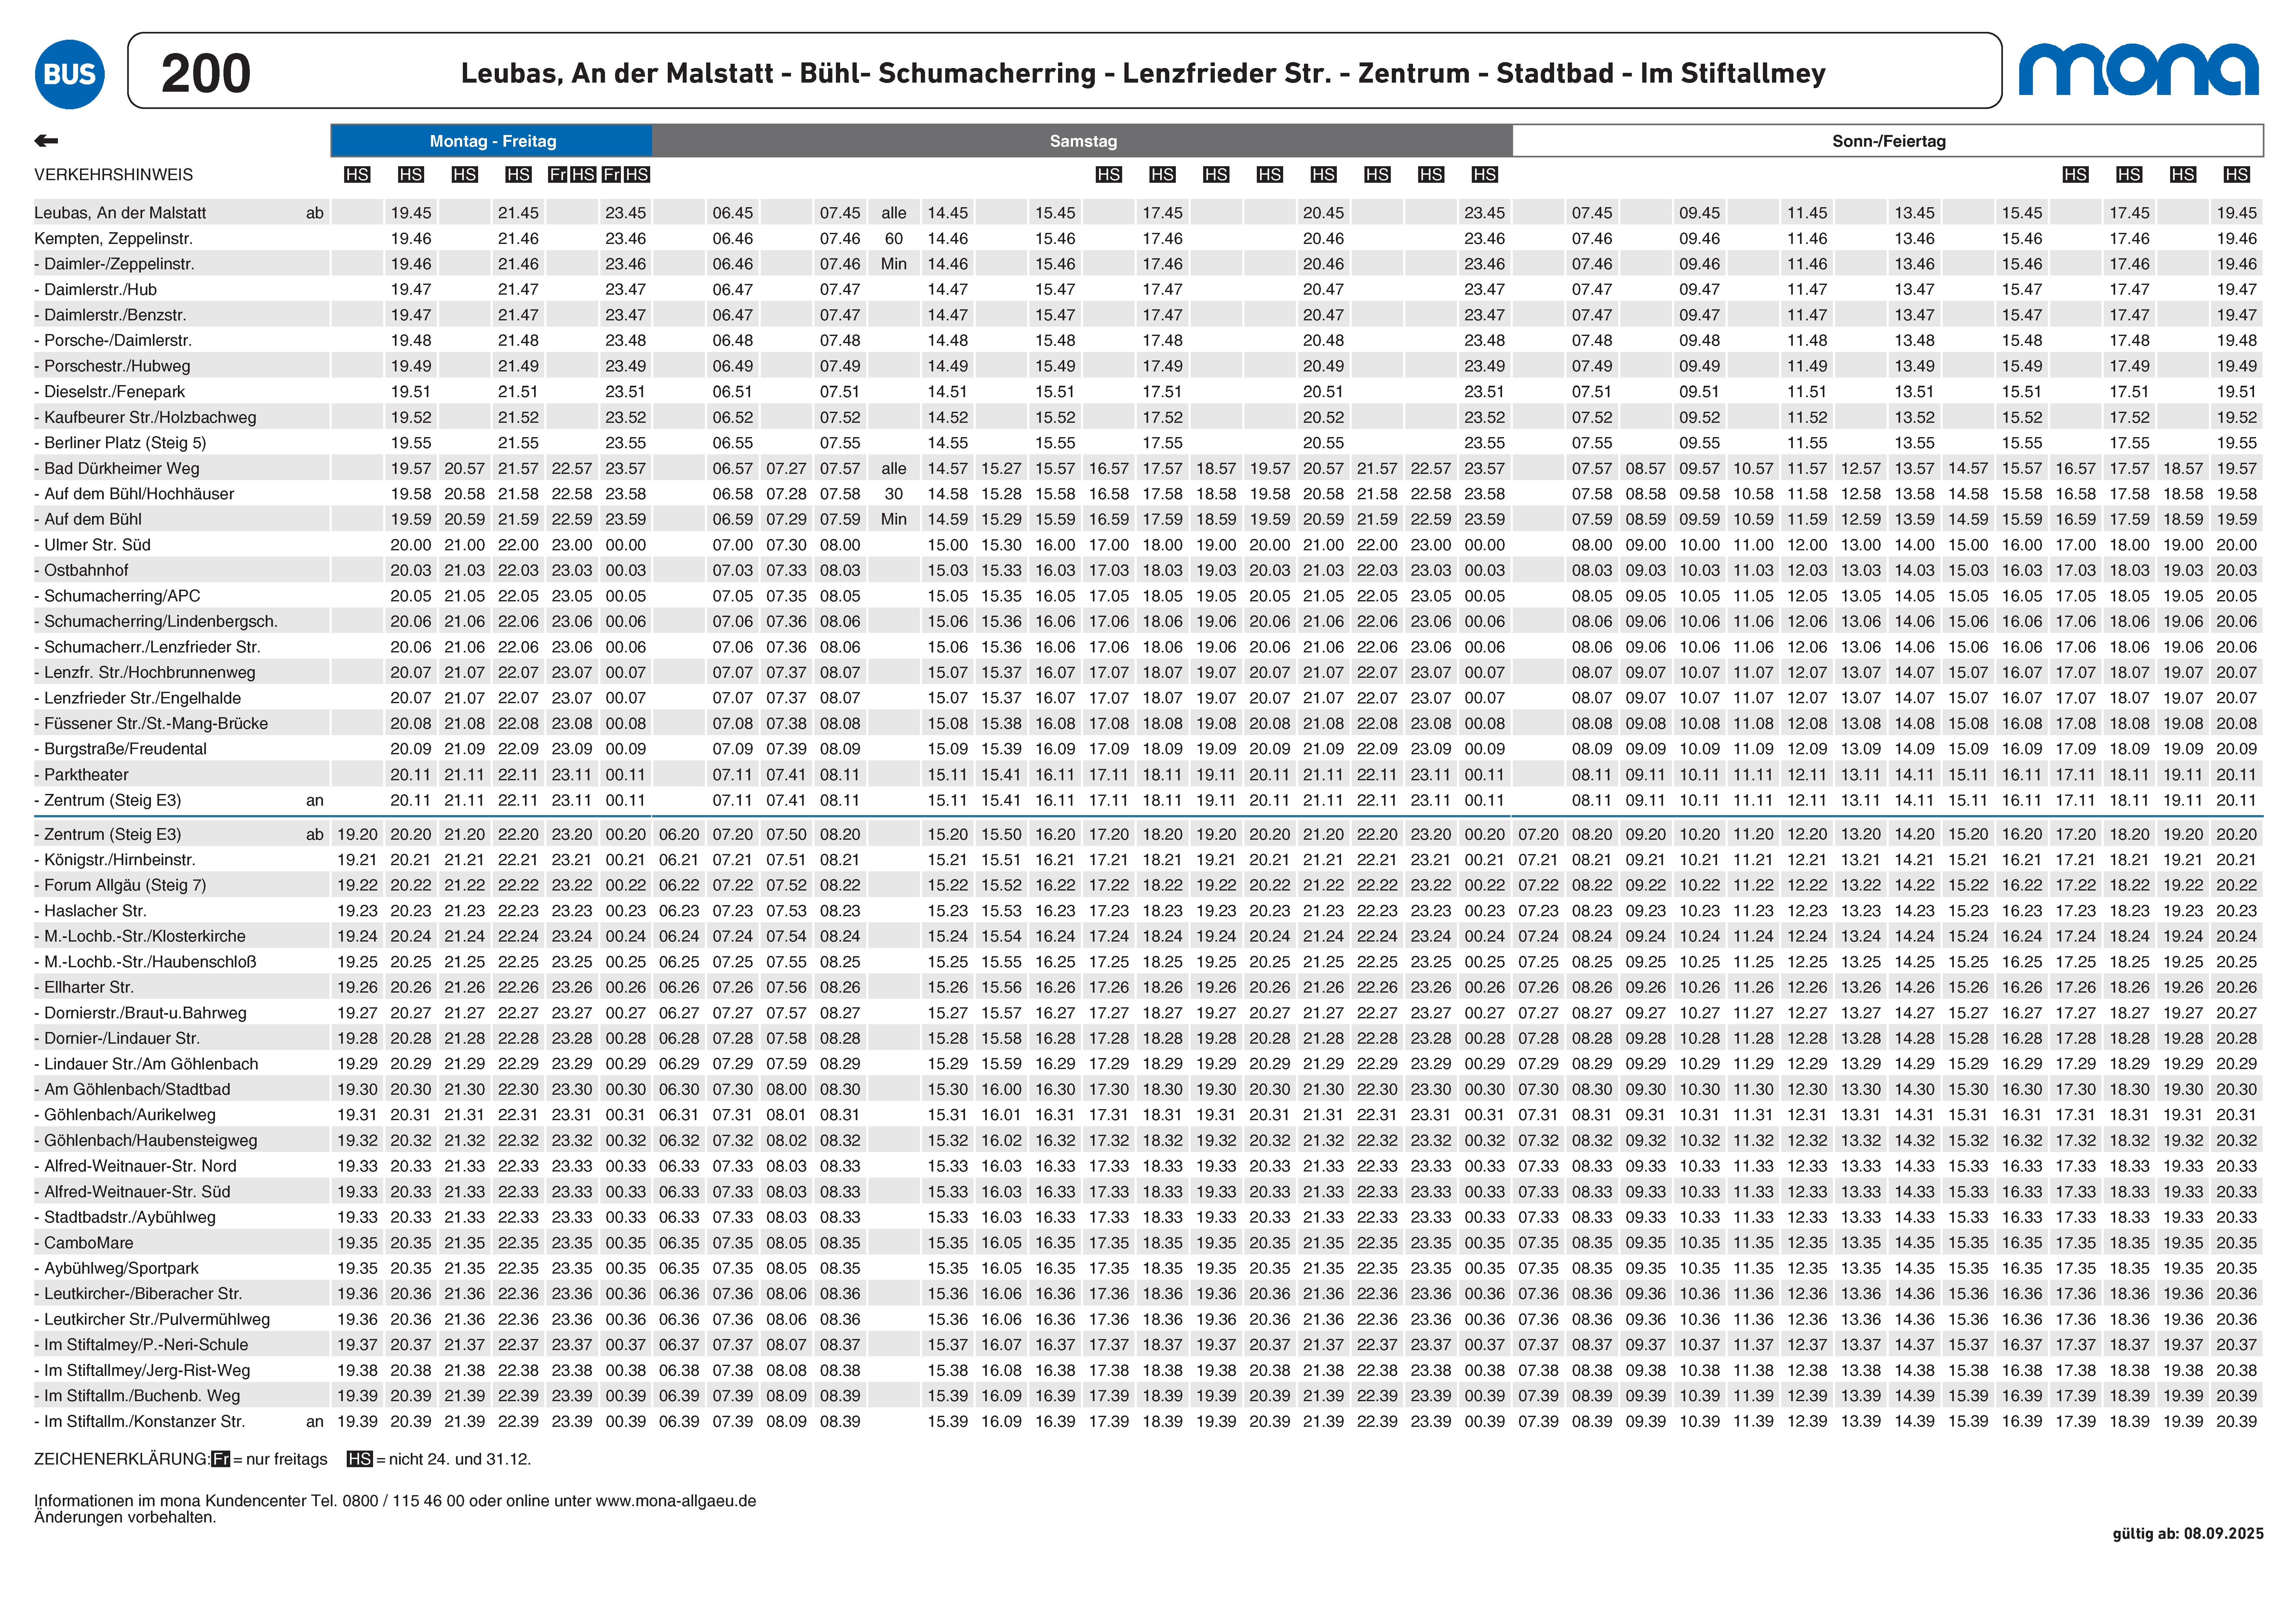Screen dimensions: 2296x1621
Task: Open the www.mona-allgaeu.de link
Action: click(x=676, y=1501)
